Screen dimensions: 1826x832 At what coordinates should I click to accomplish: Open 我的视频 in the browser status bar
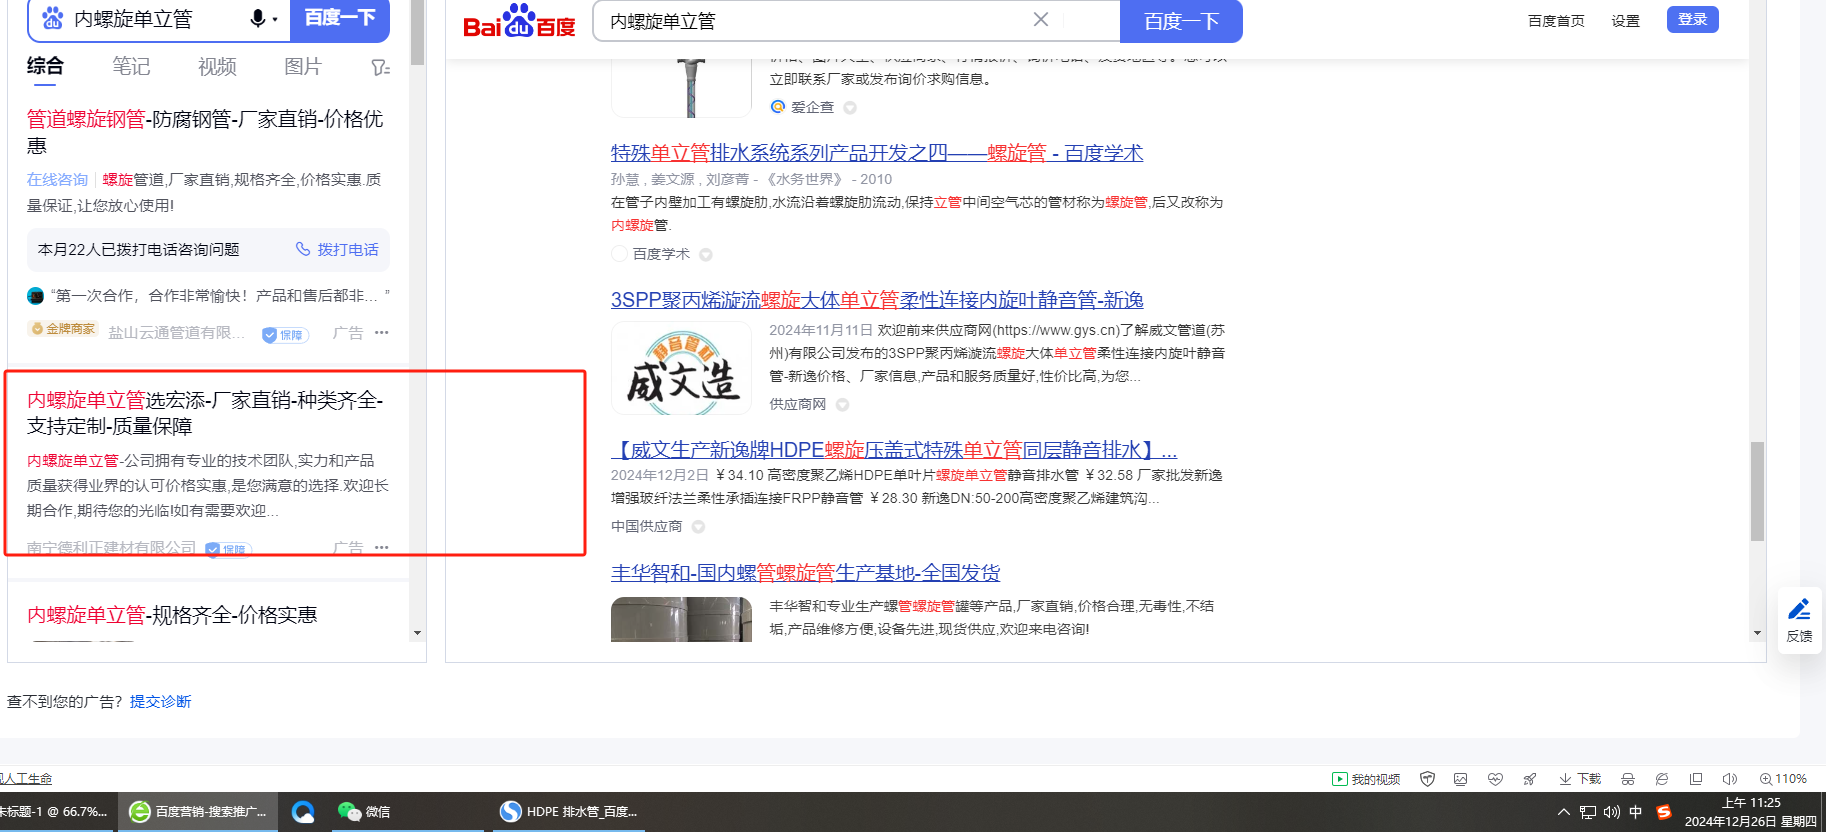point(1366,779)
